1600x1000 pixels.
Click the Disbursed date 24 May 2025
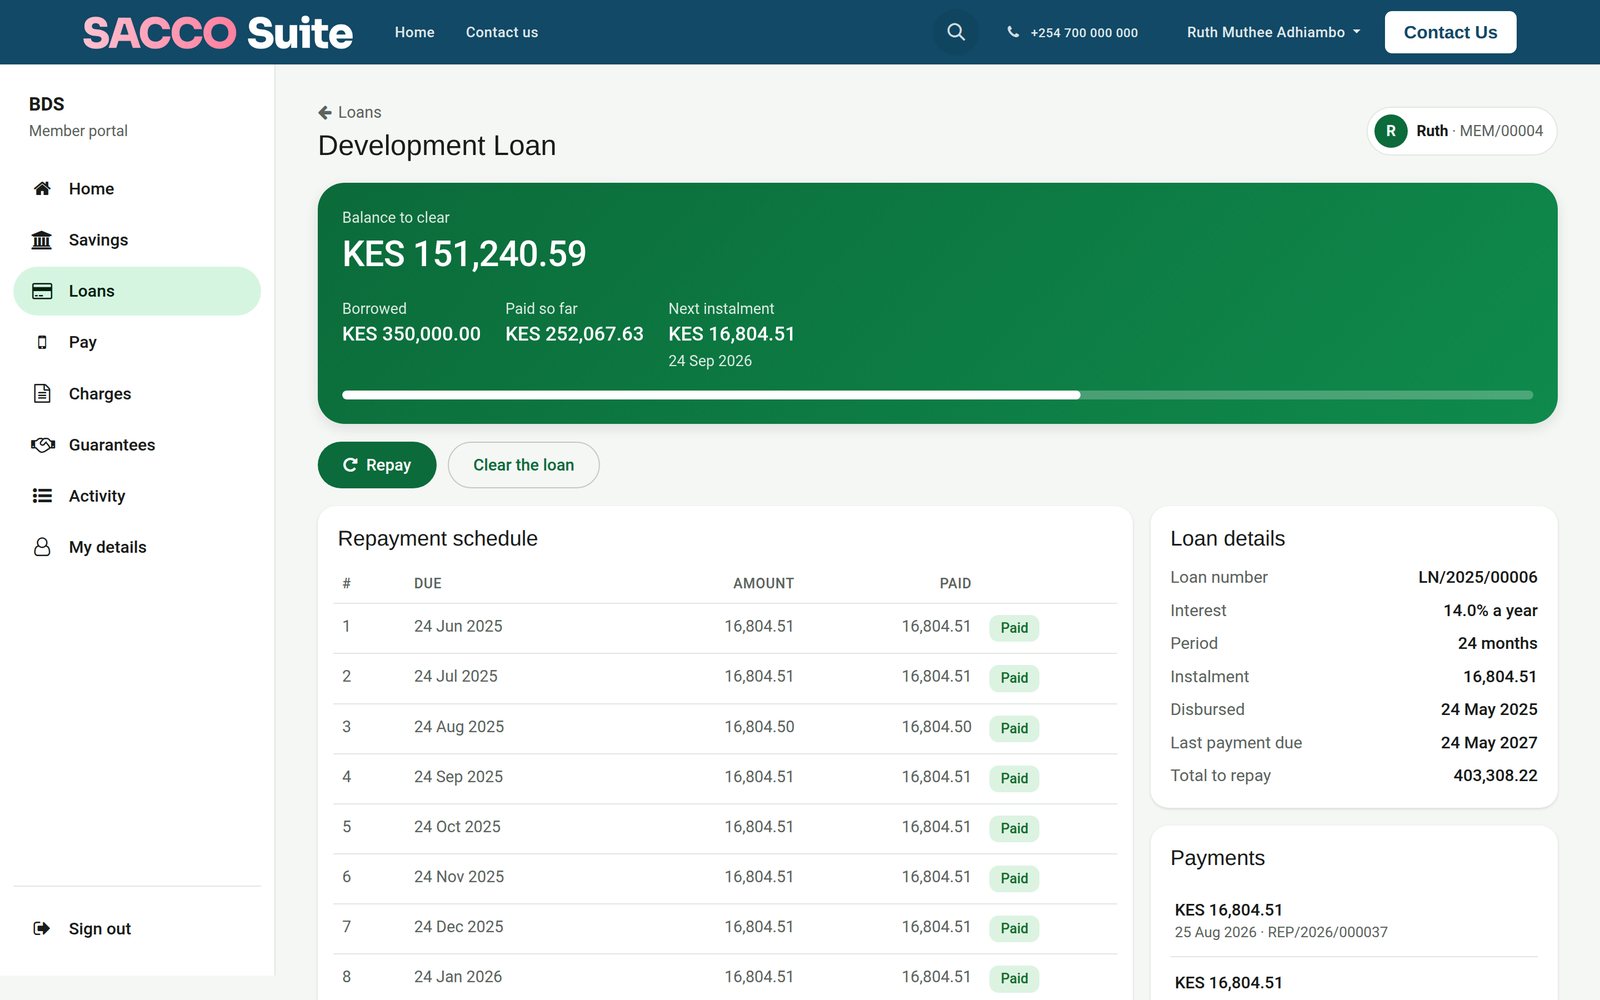pyautogui.click(x=1489, y=709)
